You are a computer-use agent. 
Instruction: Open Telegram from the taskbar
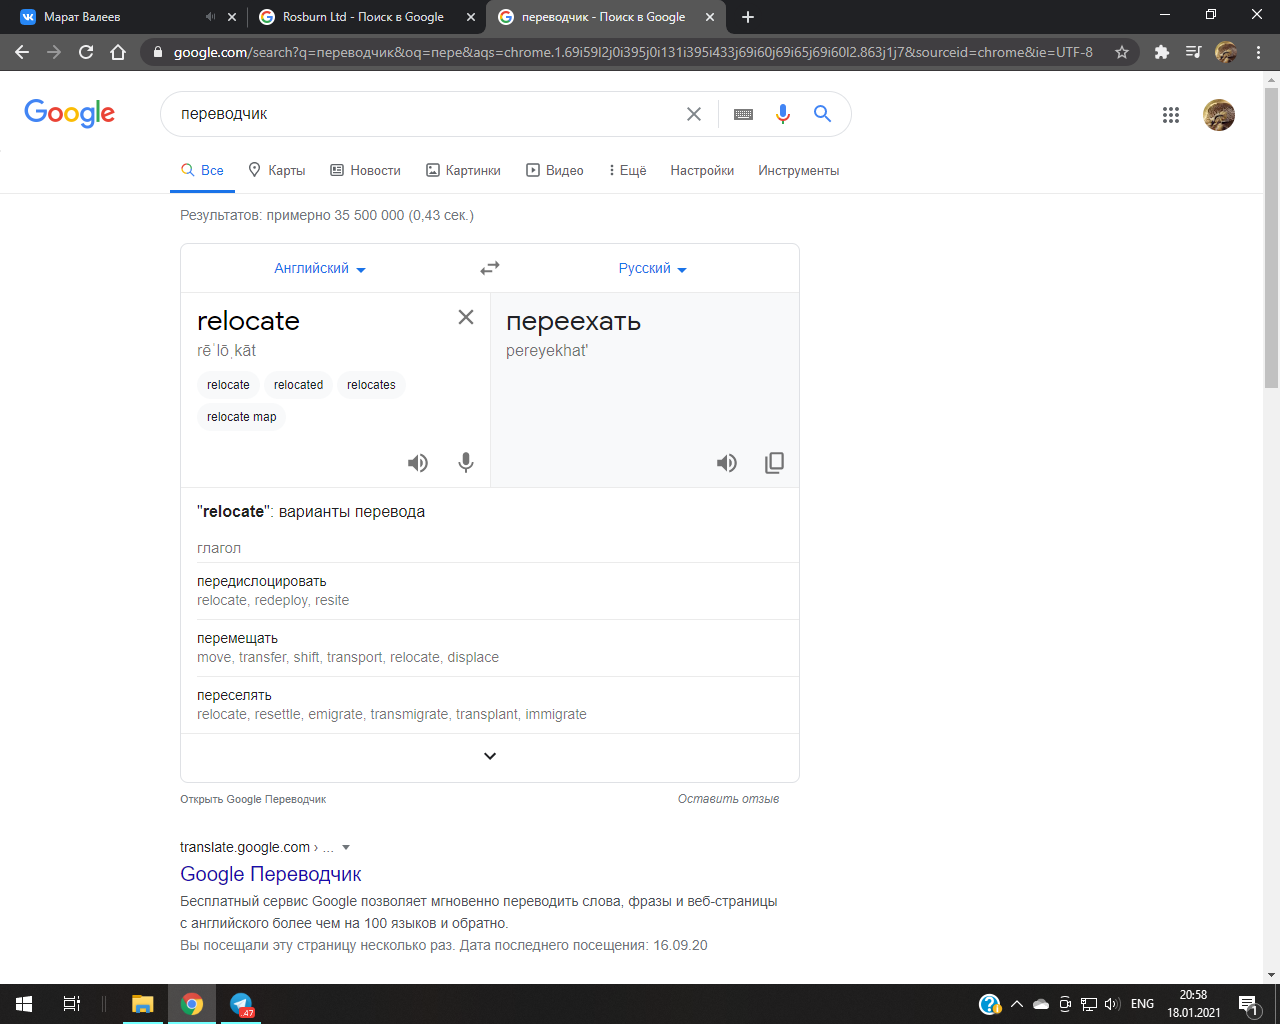(x=241, y=1004)
